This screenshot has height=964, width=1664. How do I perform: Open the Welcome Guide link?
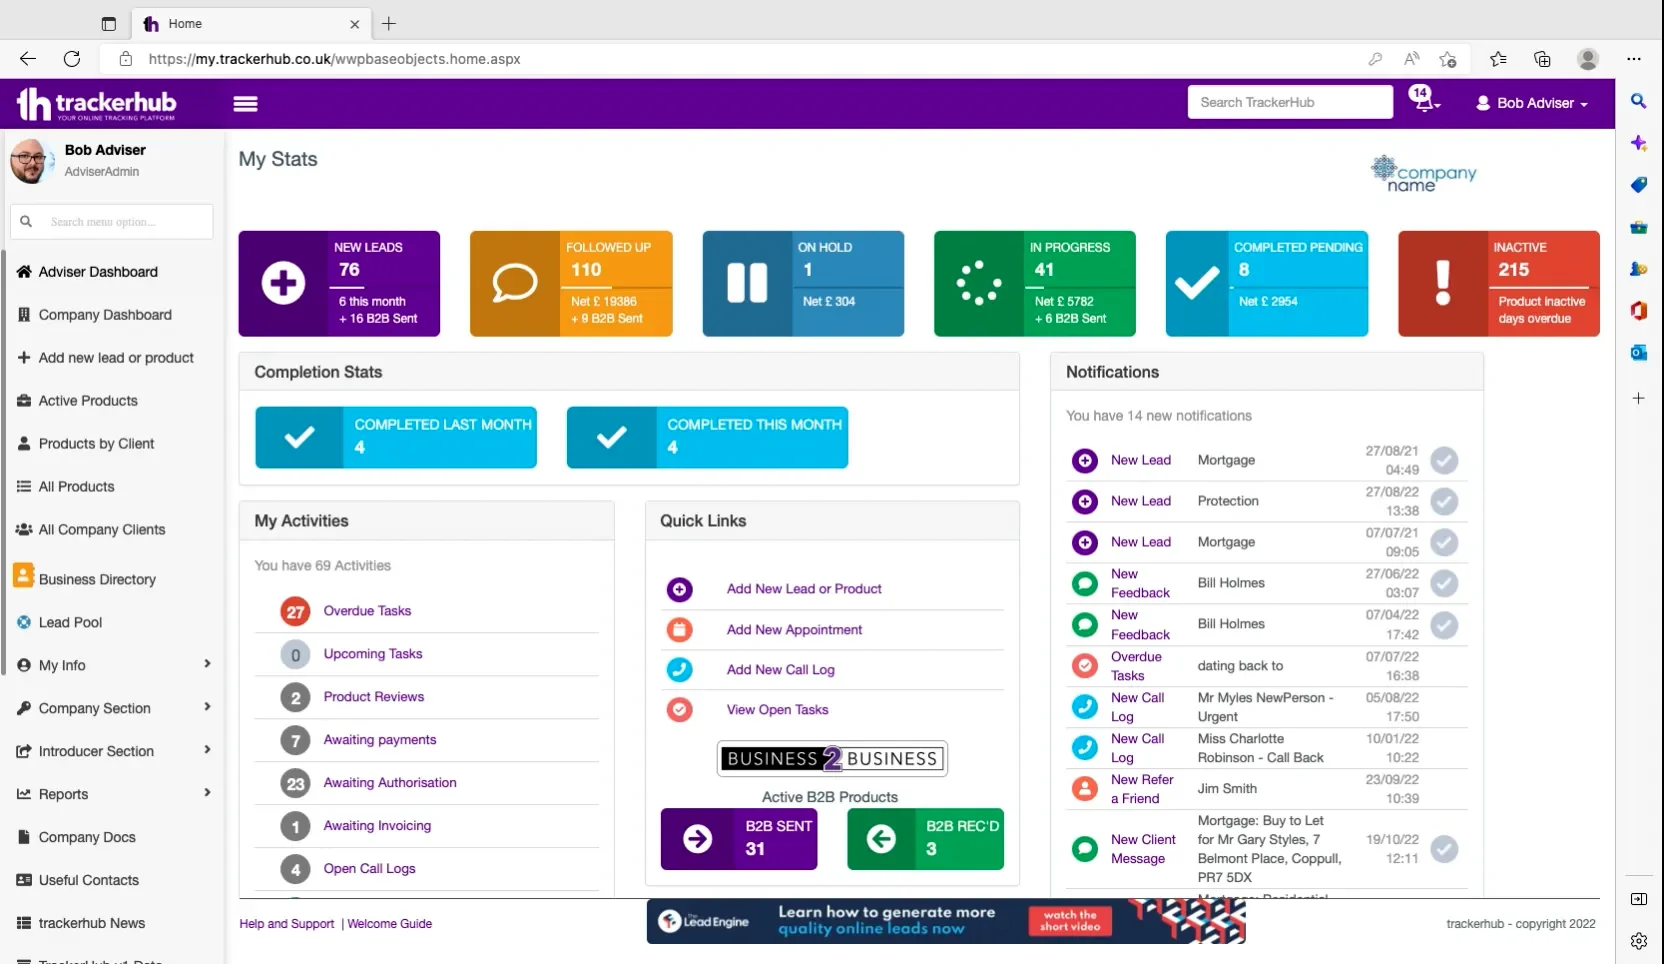click(x=390, y=924)
